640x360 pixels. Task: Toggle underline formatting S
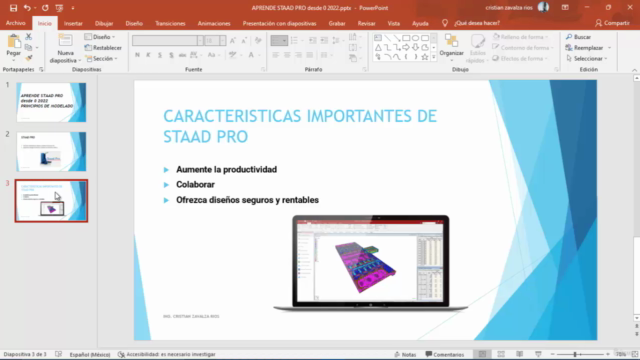coord(160,55)
